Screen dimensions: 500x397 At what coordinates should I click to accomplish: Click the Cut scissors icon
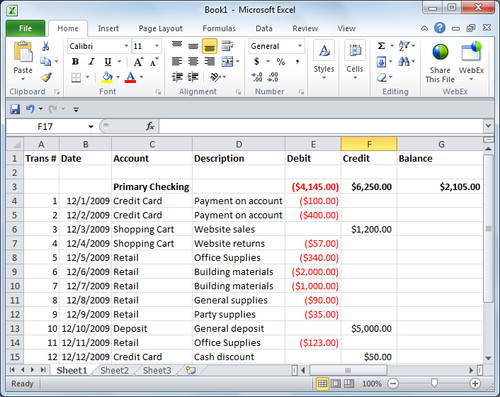[x=46, y=46]
